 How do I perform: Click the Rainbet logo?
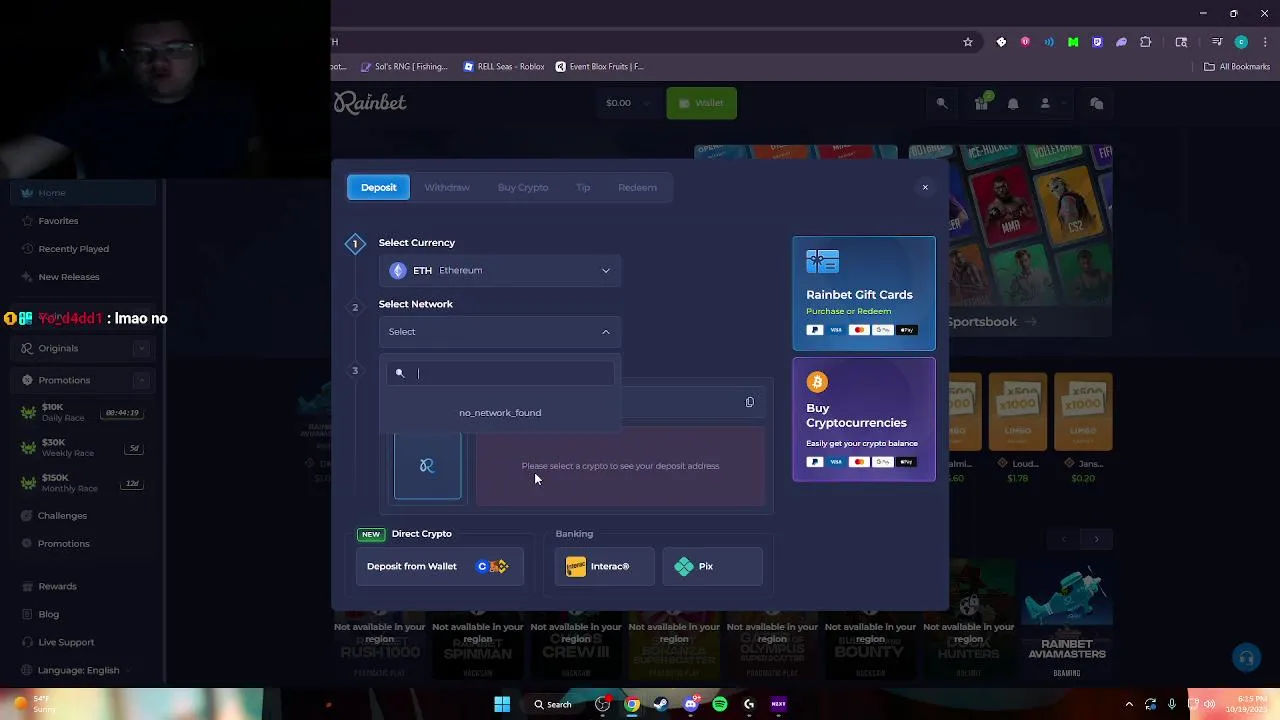point(370,102)
